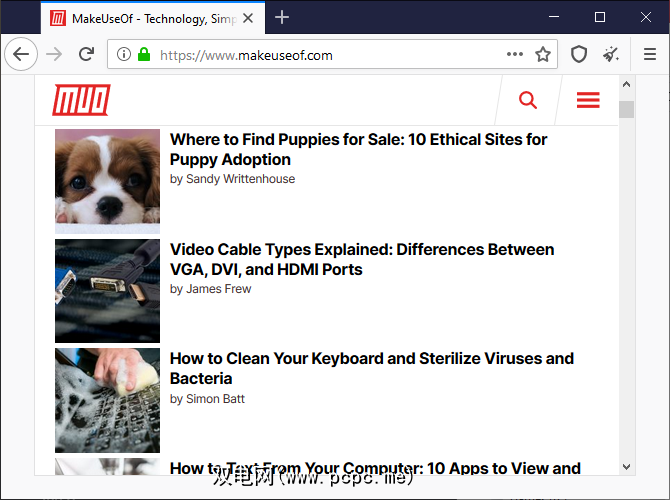The height and width of the screenshot is (500, 670).
Task: Click the makeuseof.com address bar
Action: (332, 54)
